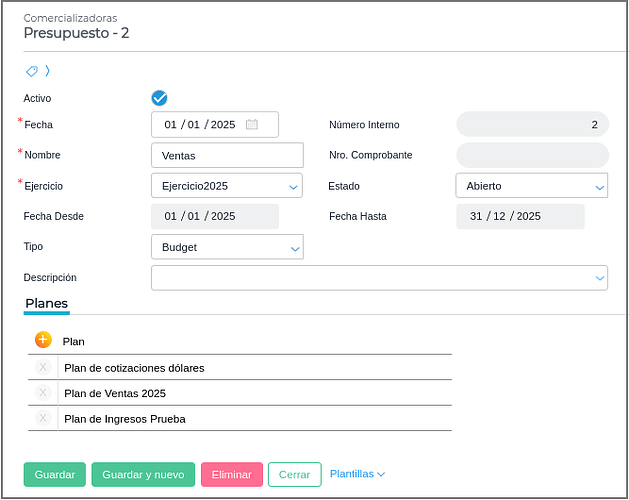Remove Plan de Ingresos Prueba row
This screenshot has height=500, width=629.
(x=43, y=418)
